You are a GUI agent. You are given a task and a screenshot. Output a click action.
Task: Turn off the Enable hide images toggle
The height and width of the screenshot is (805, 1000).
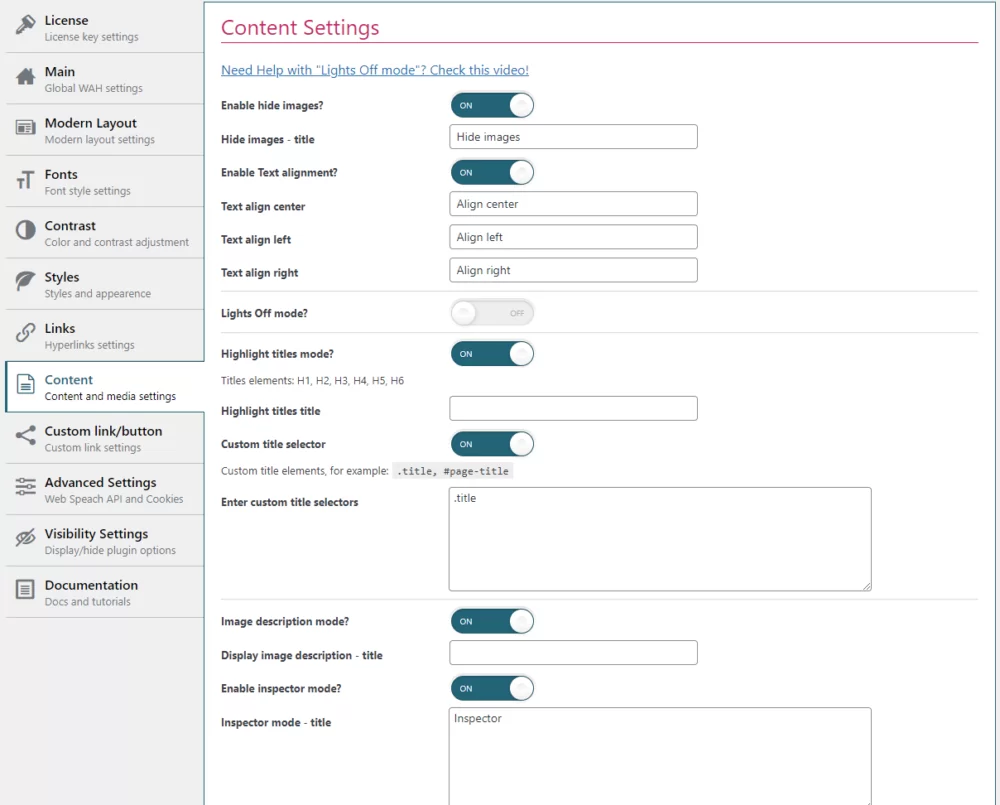coord(492,105)
